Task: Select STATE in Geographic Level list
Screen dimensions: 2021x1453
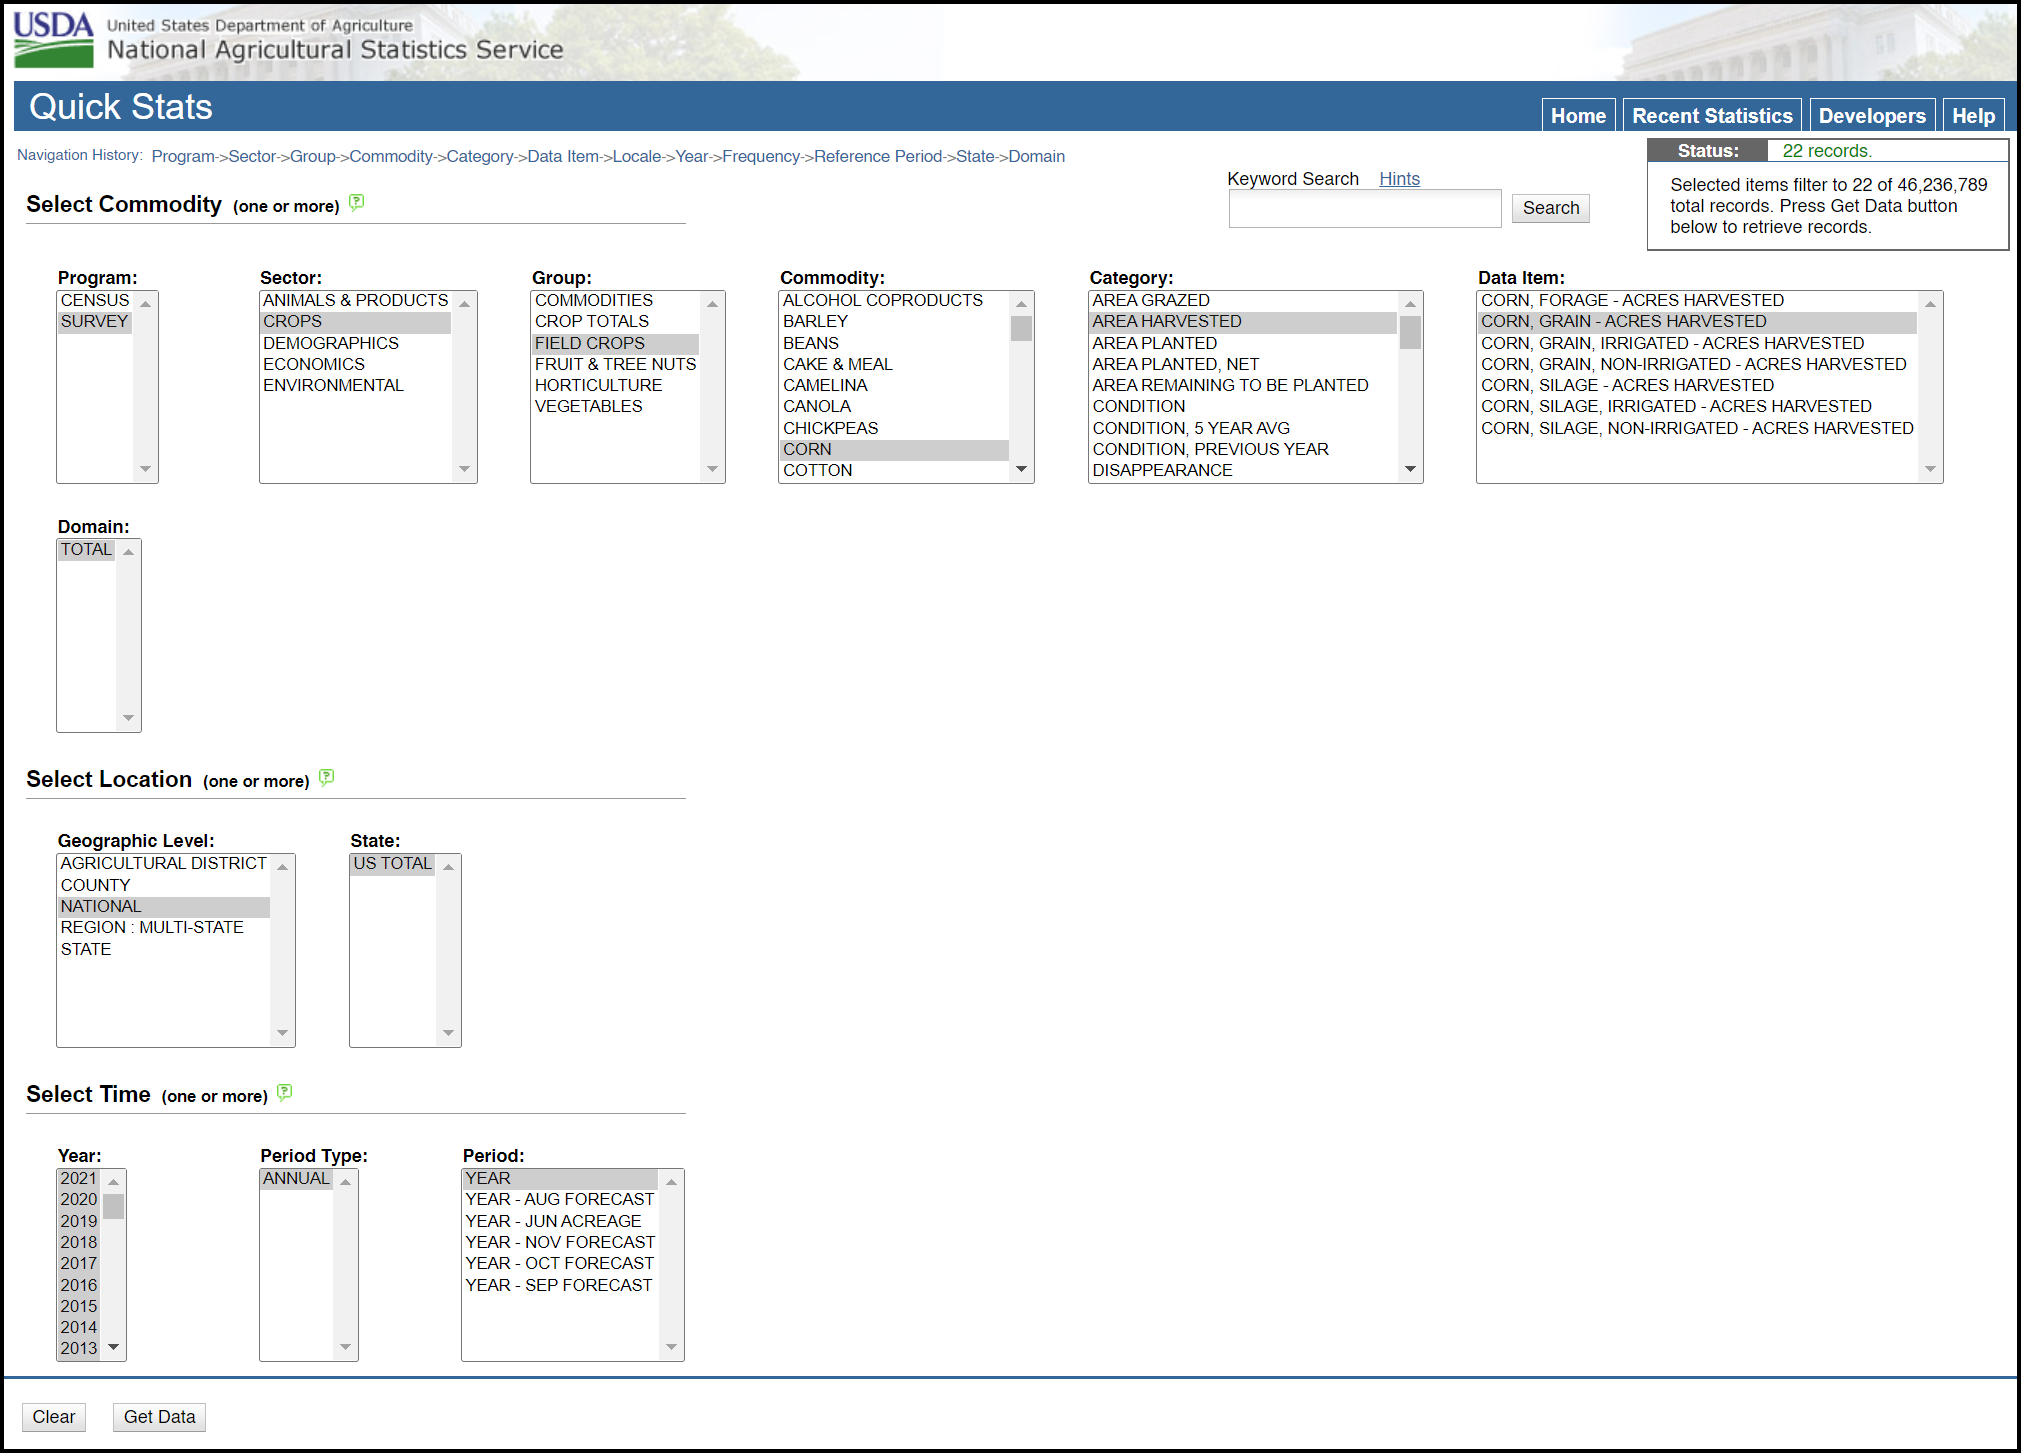Action: [86, 949]
